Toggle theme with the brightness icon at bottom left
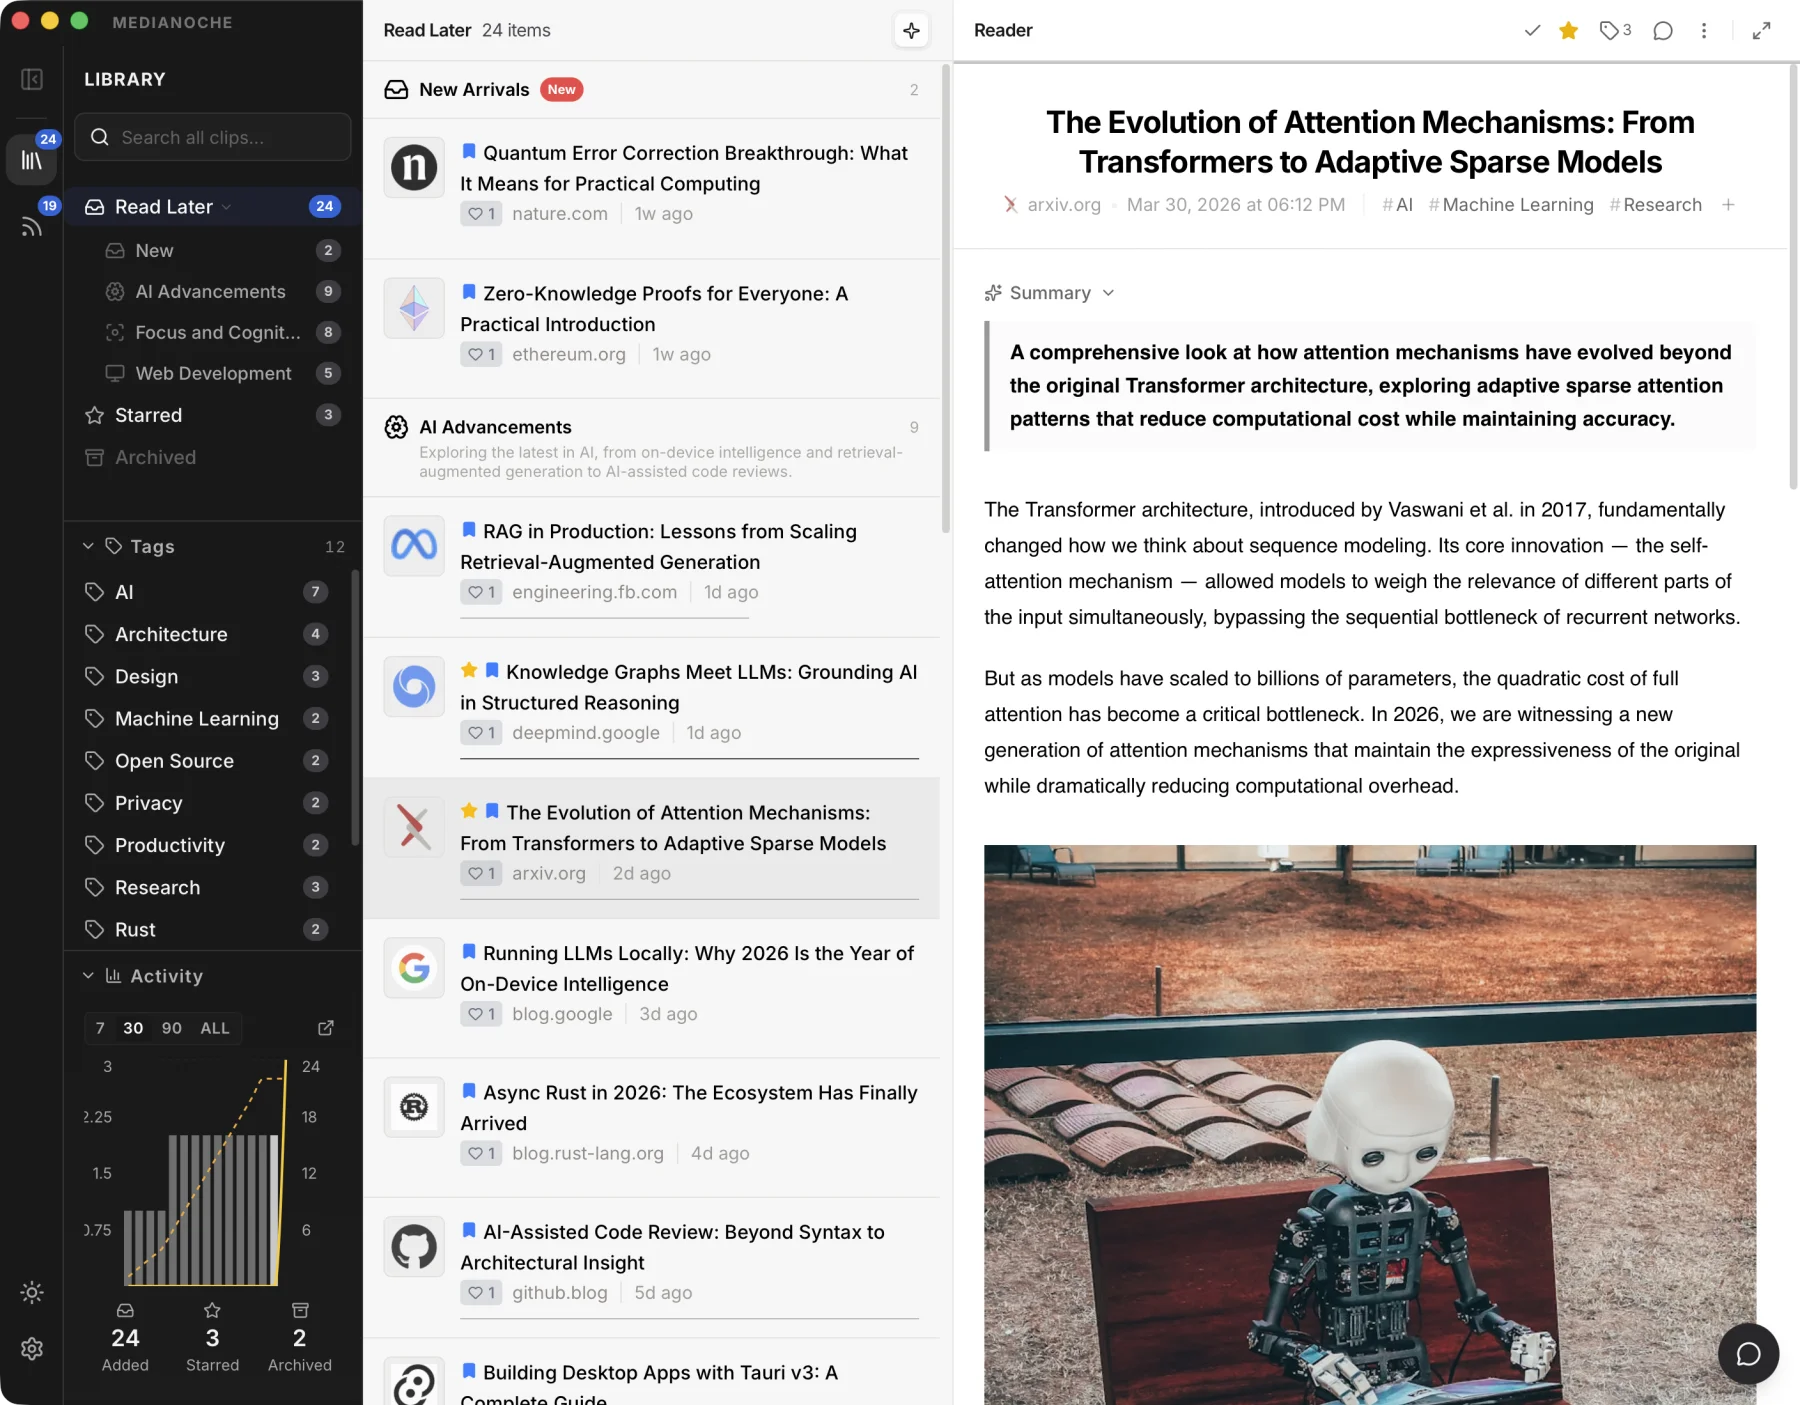Screen dimensions: 1800x1405 (x=32, y=1292)
